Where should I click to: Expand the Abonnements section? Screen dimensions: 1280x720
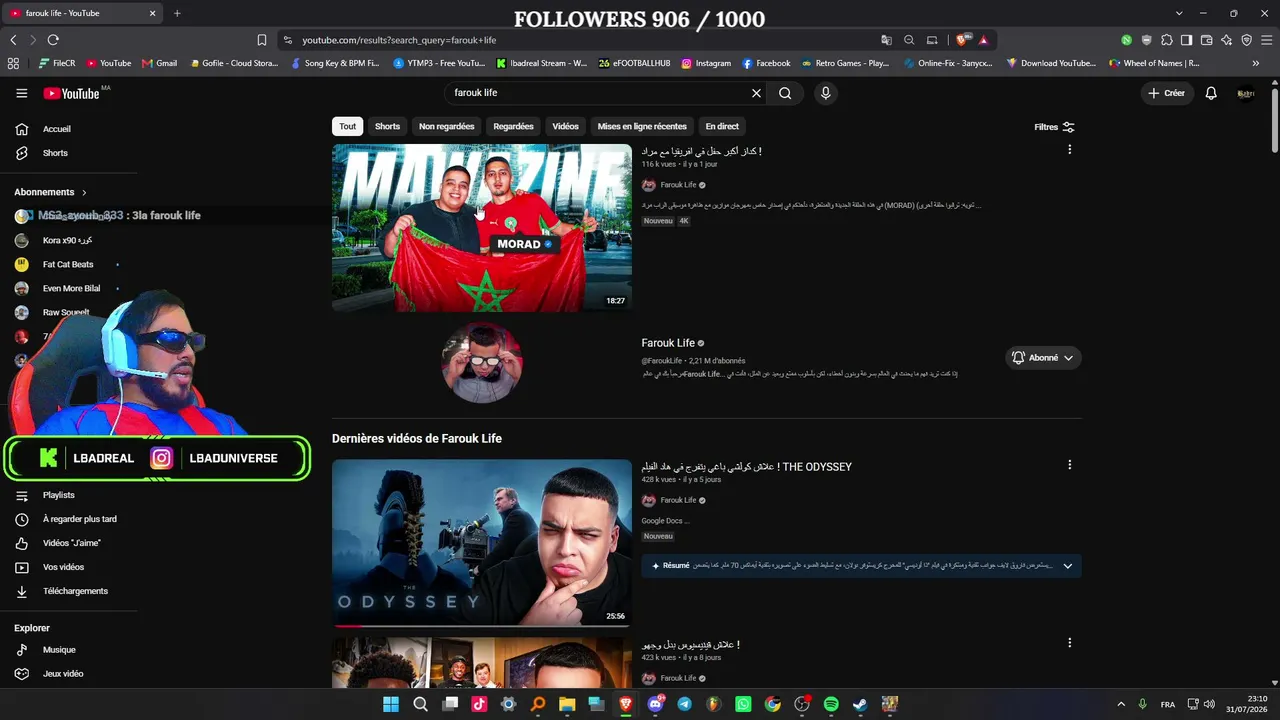pyautogui.click(x=50, y=192)
